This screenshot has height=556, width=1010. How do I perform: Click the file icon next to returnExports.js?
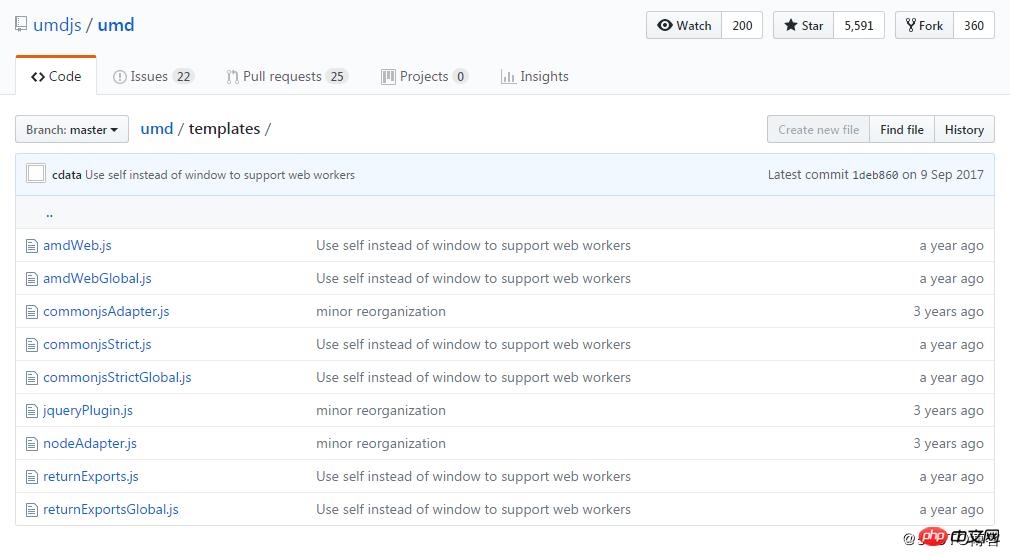31,477
